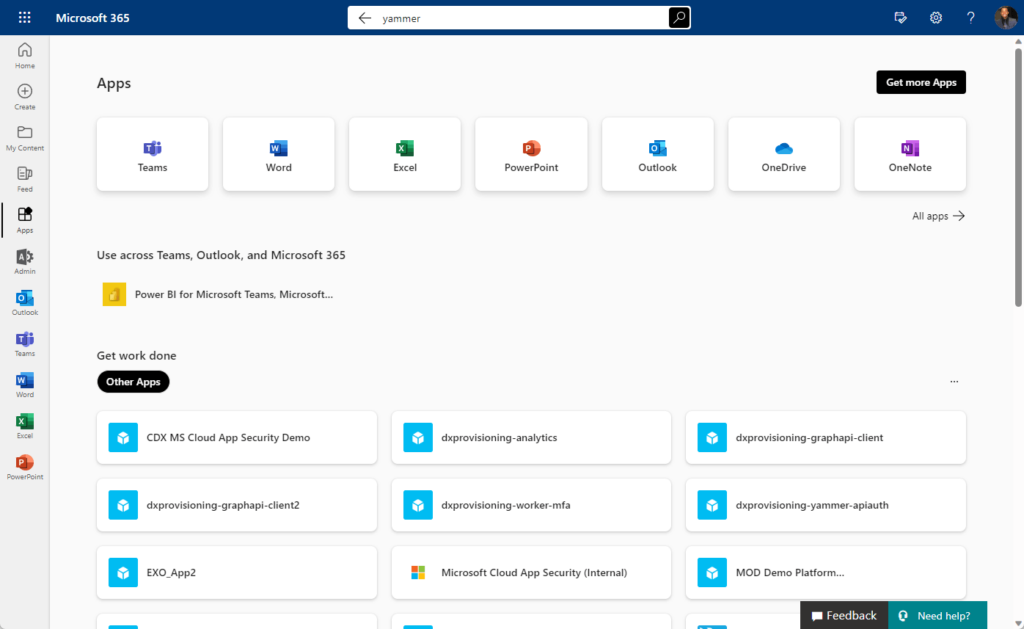The width and height of the screenshot is (1024, 629).
Task: Open dxprovisioning-worker-mfa app card
Action: [x=531, y=505]
